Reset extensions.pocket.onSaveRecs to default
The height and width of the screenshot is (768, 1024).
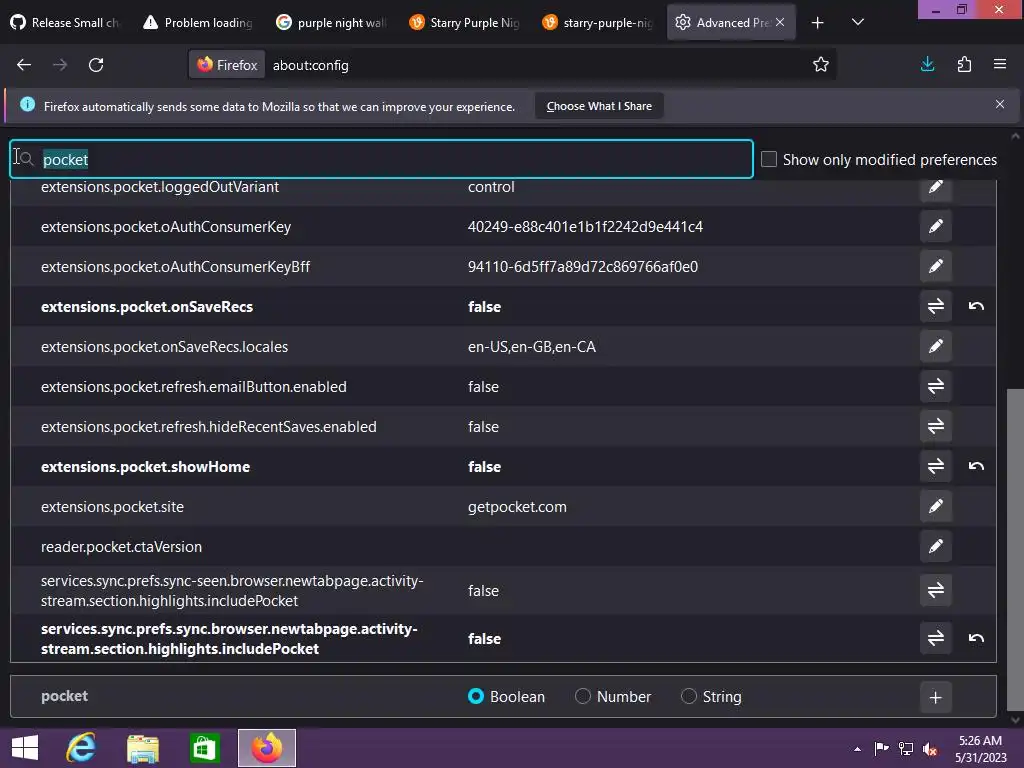point(976,306)
